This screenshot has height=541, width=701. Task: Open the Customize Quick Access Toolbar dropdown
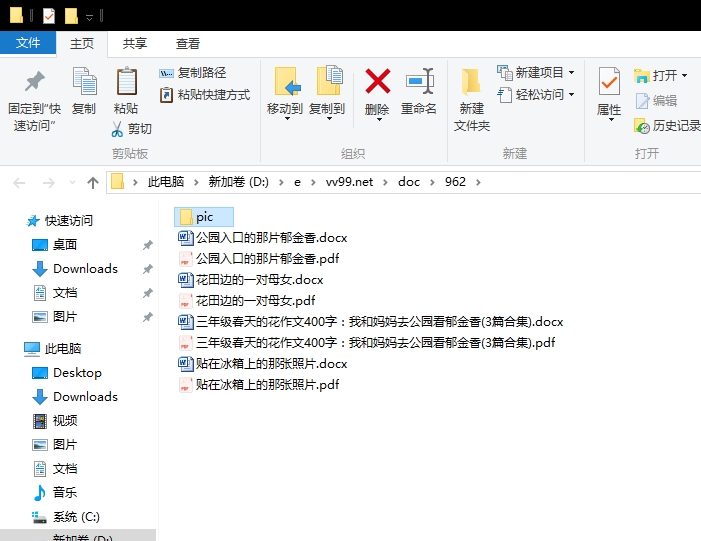tap(89, 17)
